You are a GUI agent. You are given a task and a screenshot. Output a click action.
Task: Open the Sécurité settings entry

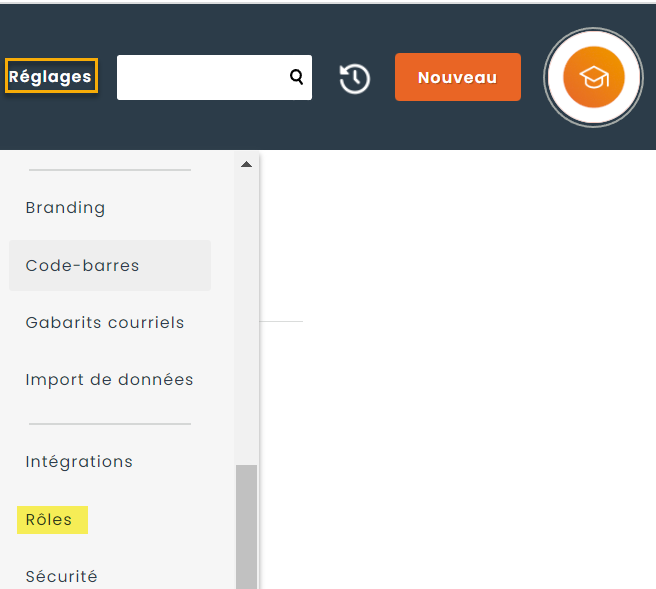coord(61,576)
